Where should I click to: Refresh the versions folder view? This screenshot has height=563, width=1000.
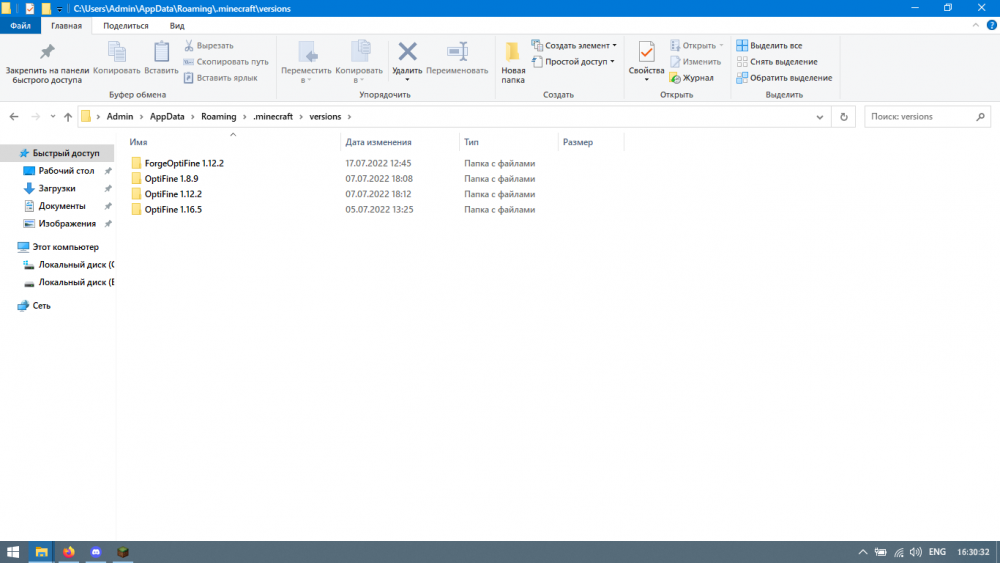[844, 117]
